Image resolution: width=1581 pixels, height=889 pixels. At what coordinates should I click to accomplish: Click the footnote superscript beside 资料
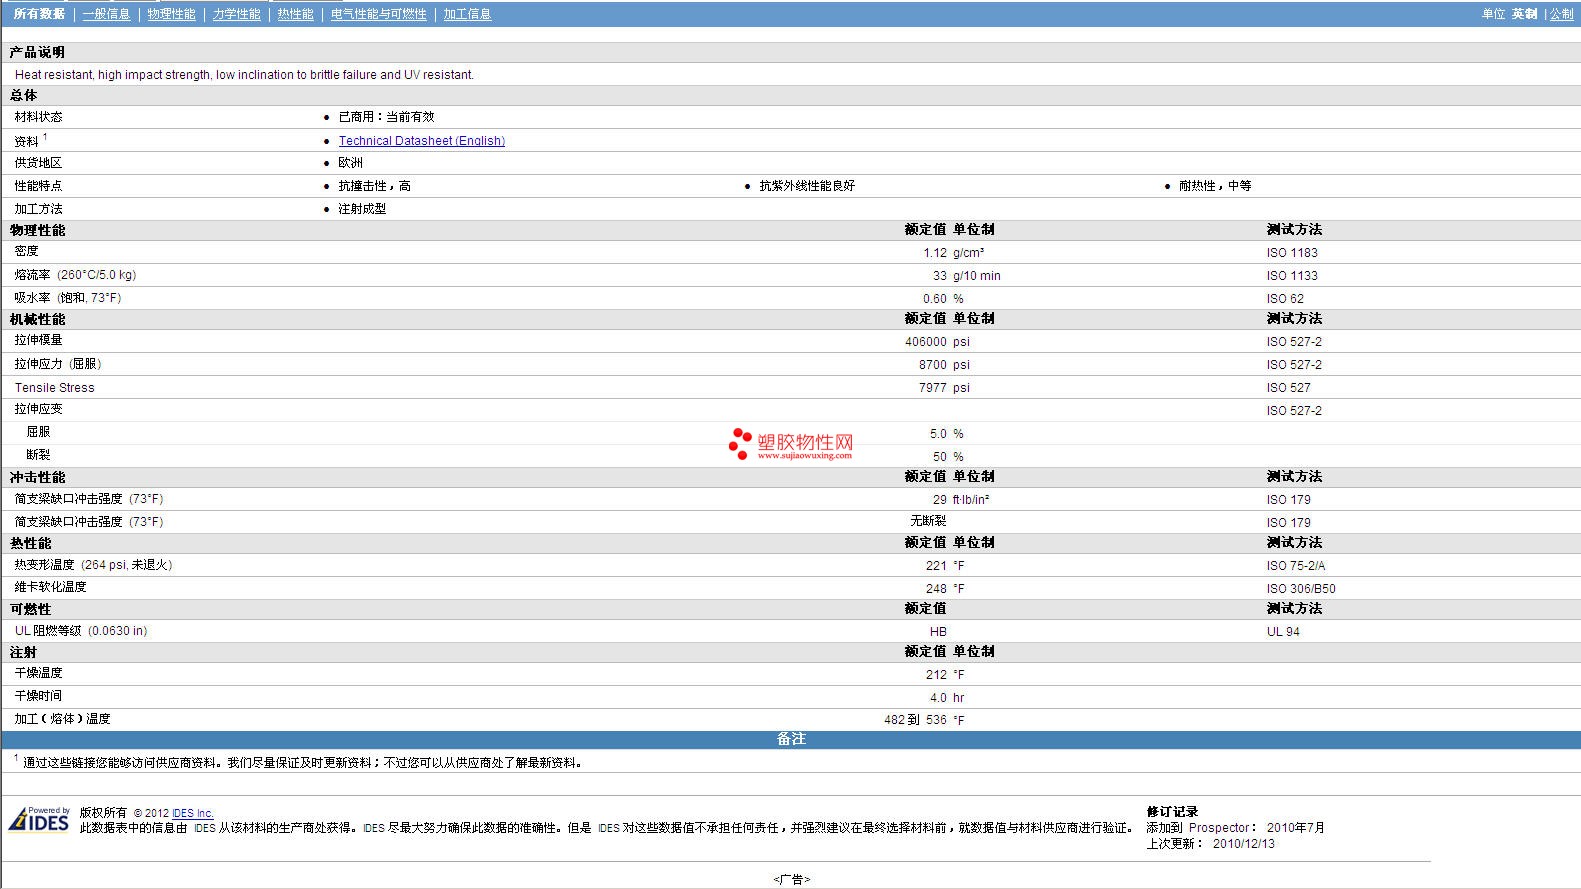pyautogui.click(x=45, y=137)
